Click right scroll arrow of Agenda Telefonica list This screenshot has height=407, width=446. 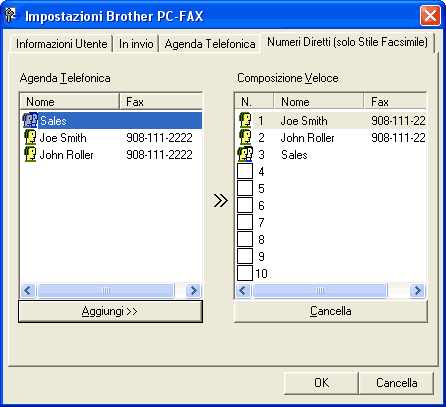click(x=193, y=290)
